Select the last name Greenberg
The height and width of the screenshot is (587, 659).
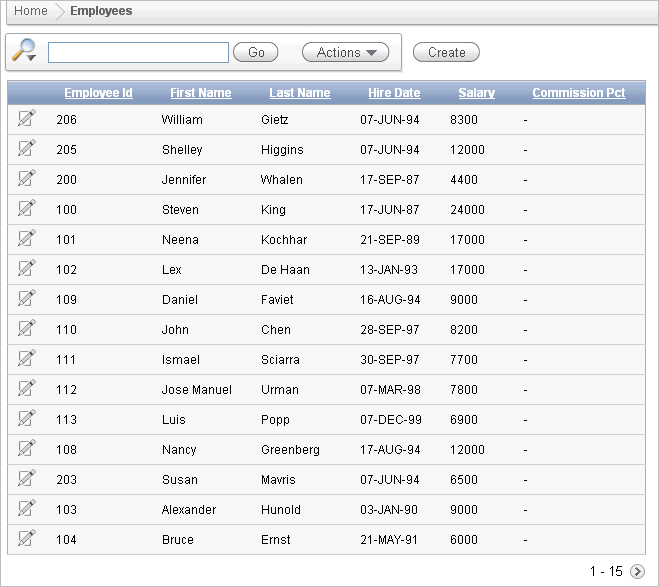pyautogui.click(x=290, y=450)
